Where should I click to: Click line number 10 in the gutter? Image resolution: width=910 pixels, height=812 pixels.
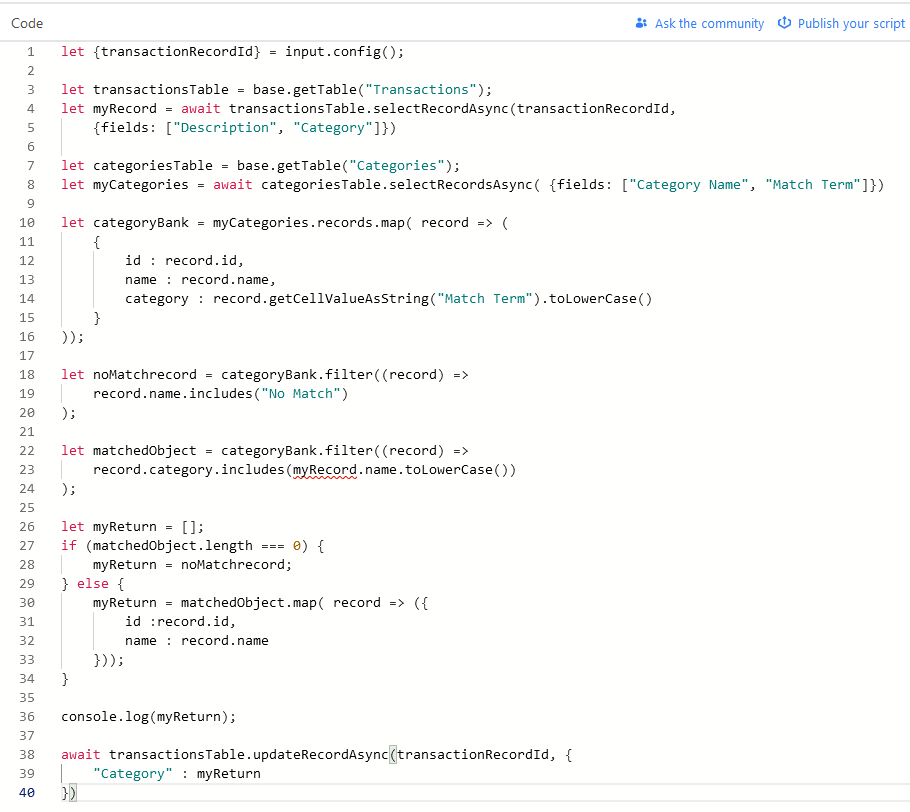click(27, 223)
